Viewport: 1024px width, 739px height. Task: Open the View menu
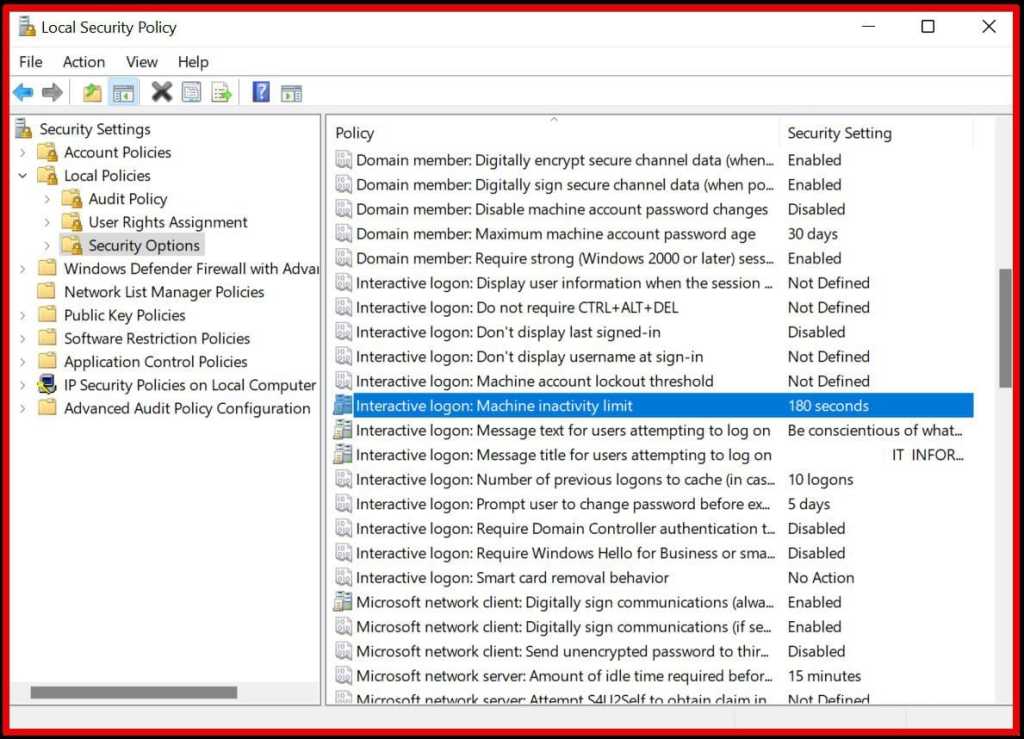(142, 62)
